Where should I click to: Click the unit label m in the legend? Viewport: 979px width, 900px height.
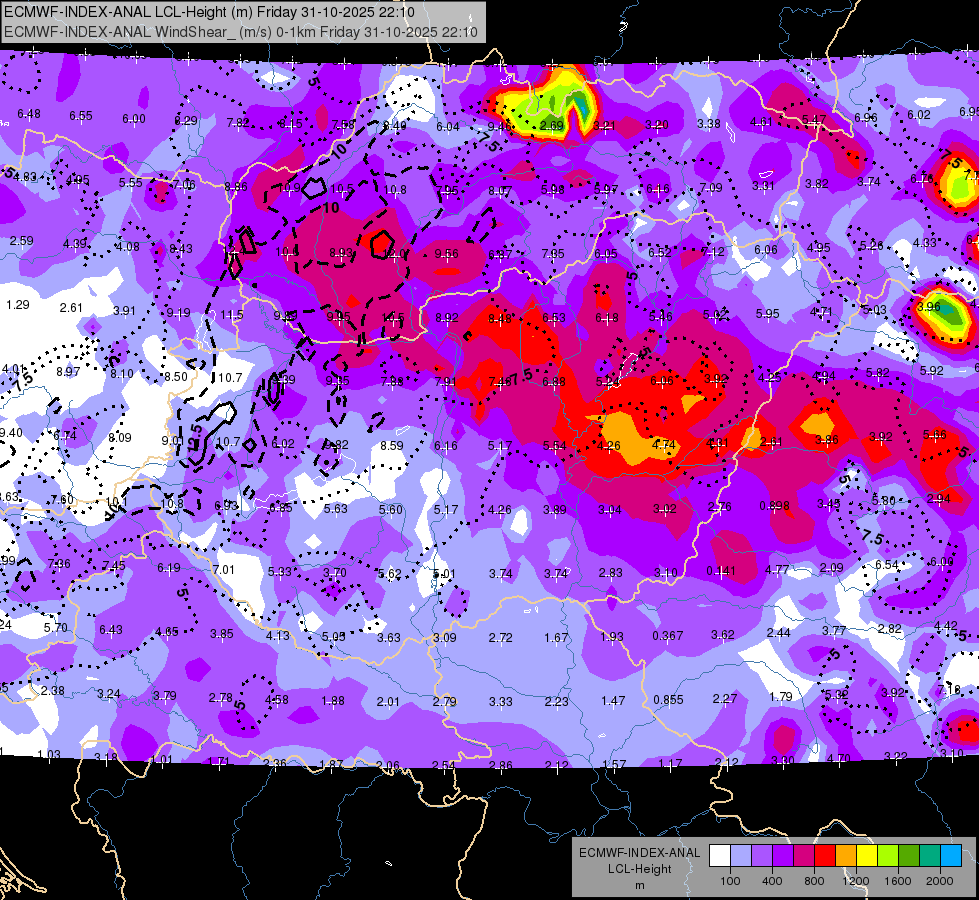(x=639, y=885)
